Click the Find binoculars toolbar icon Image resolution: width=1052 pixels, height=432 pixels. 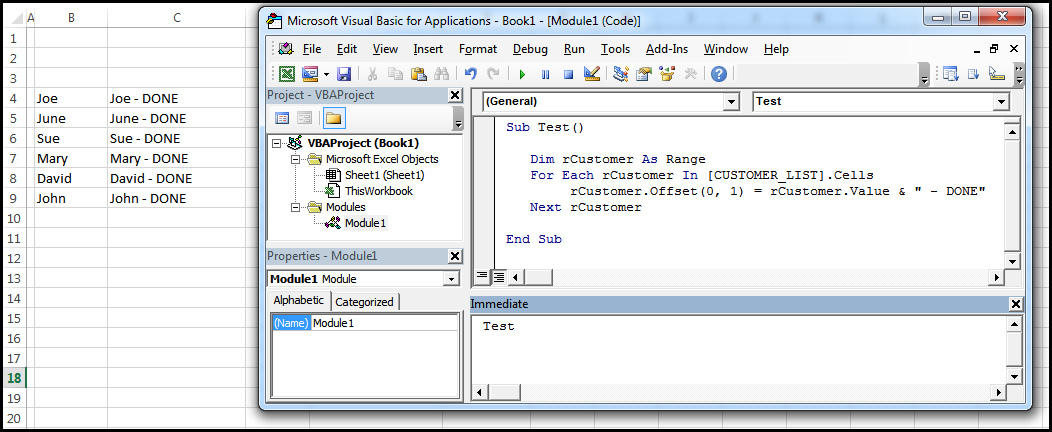441,74
